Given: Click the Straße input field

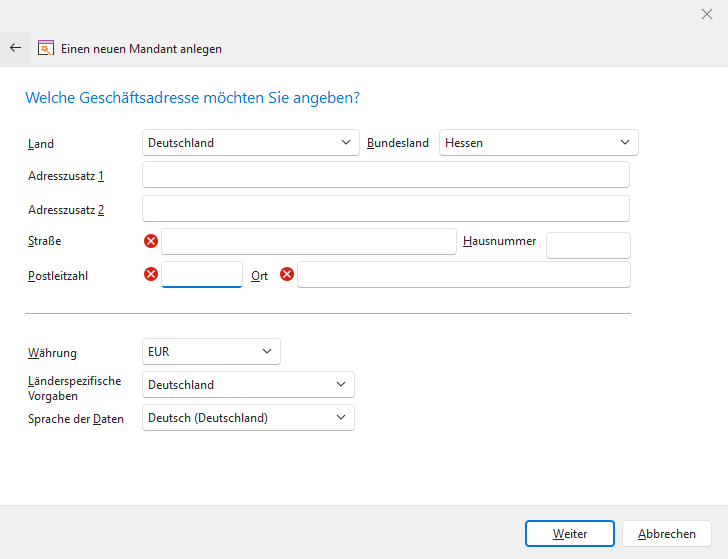Looking at the screenshot, I should (308, 241).
